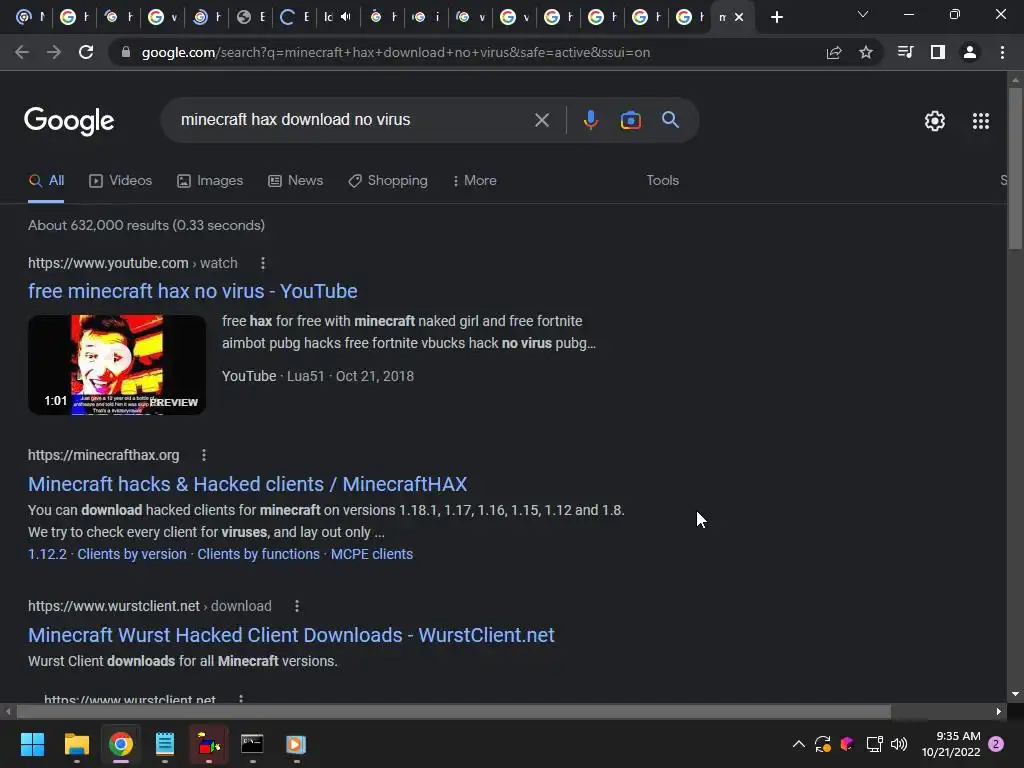Image resolution: width=1024 pixels, height=768 pixels.
Task: Submit search with magnifying glass
Action: click(670, 120)
